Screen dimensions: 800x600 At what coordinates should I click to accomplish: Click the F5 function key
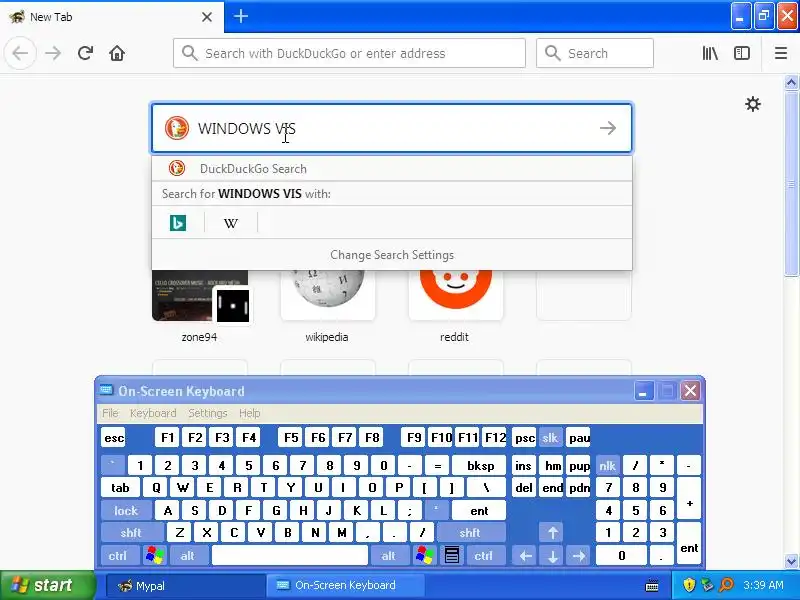pos(291,438)
